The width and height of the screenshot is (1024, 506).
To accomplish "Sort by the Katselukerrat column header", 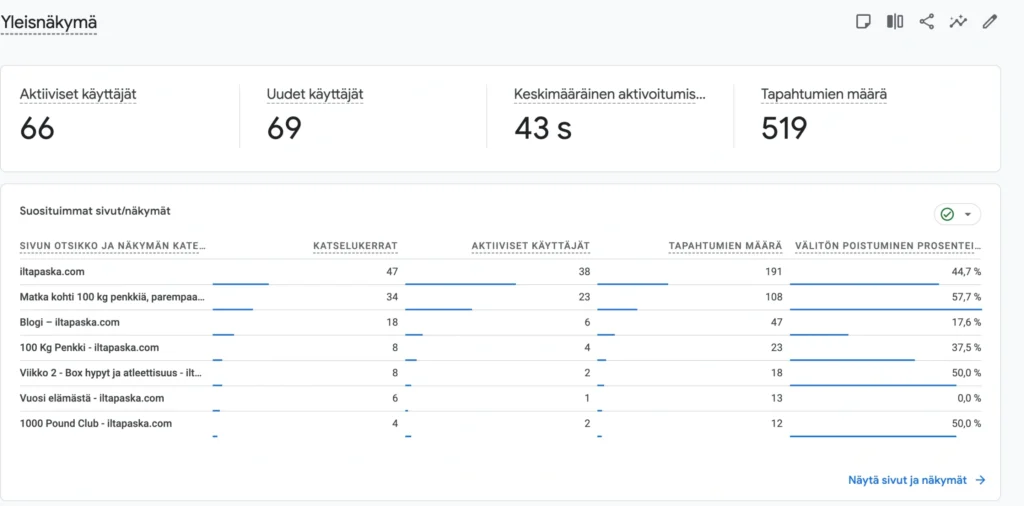I will click(355, 246).
